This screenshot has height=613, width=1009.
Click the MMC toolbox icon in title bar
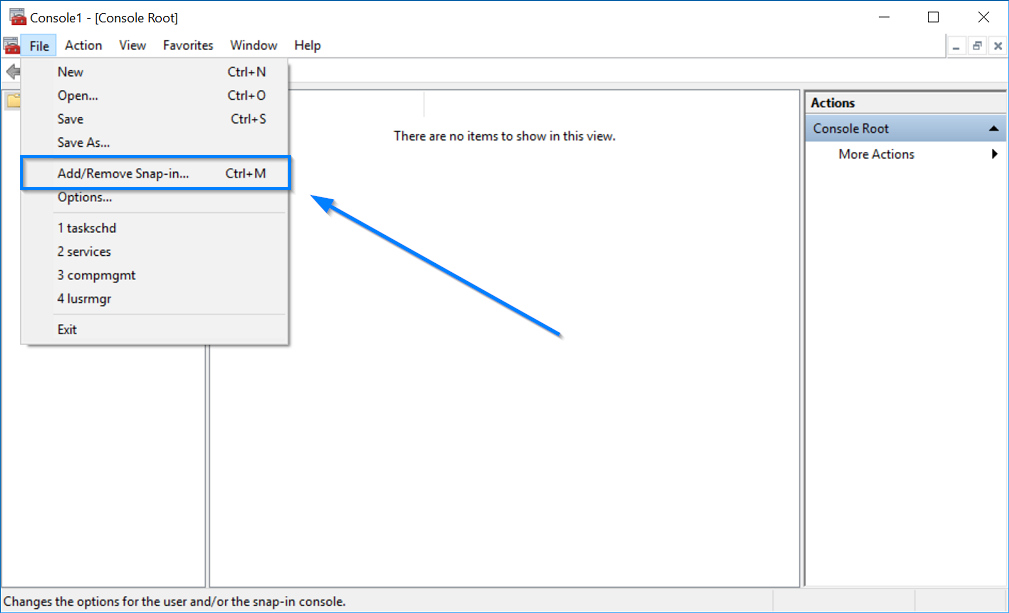(17, 17)
